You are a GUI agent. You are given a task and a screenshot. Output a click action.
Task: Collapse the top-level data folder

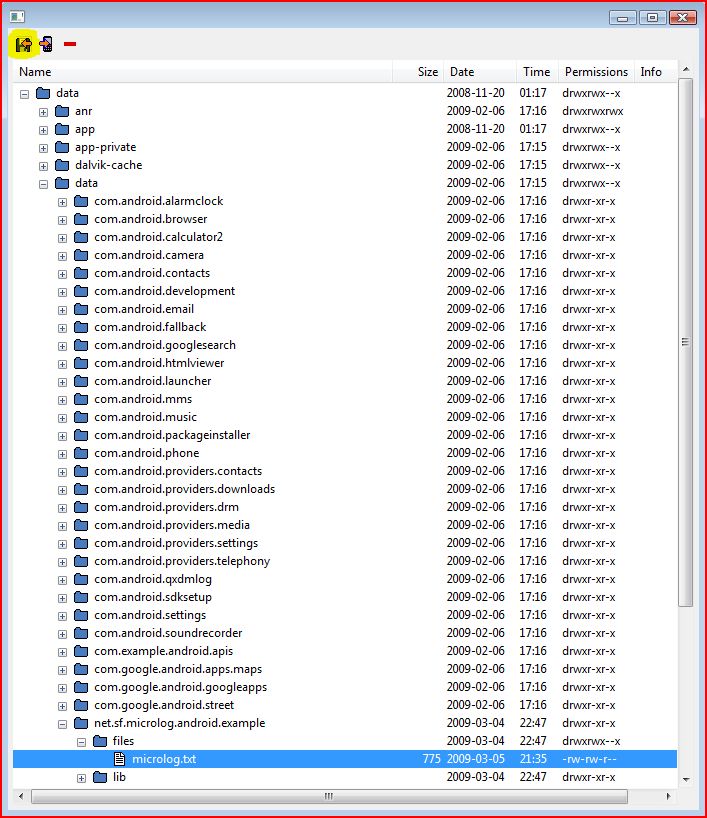(x=25, y=94)
